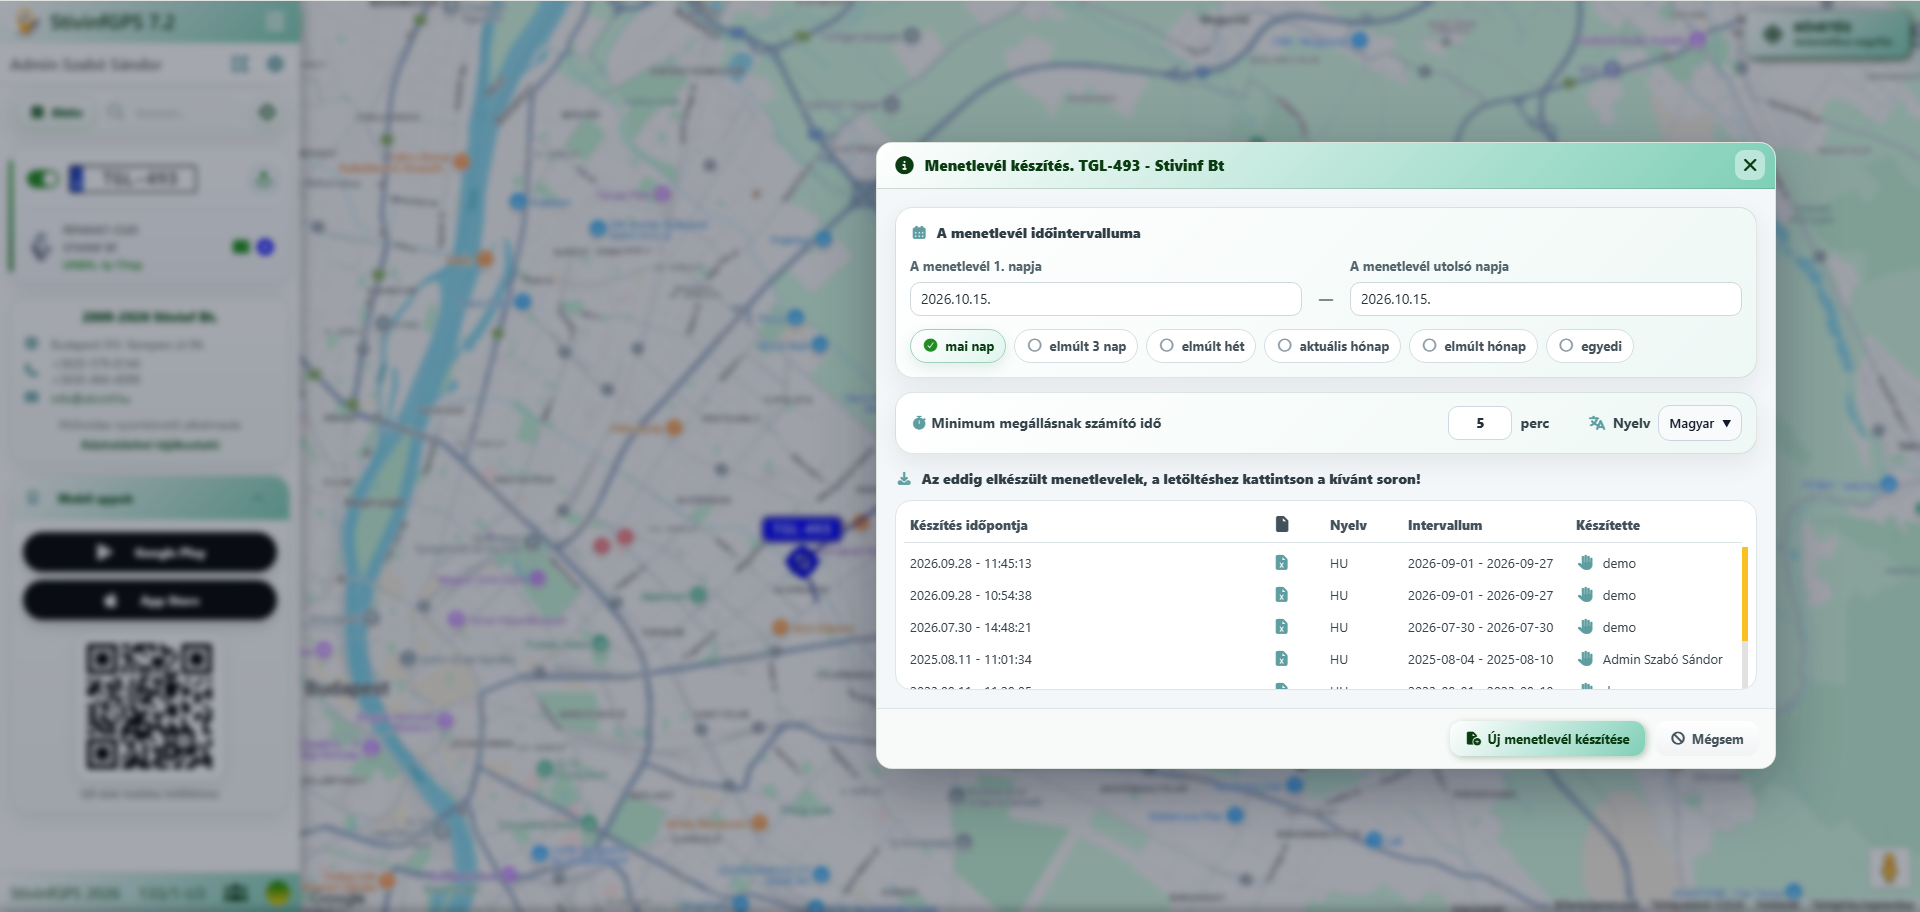Image resolution: width=1920 pixels, height=912 pixels.
Task: Click the 'Készítette' column header
Action: pos(1607,525)
